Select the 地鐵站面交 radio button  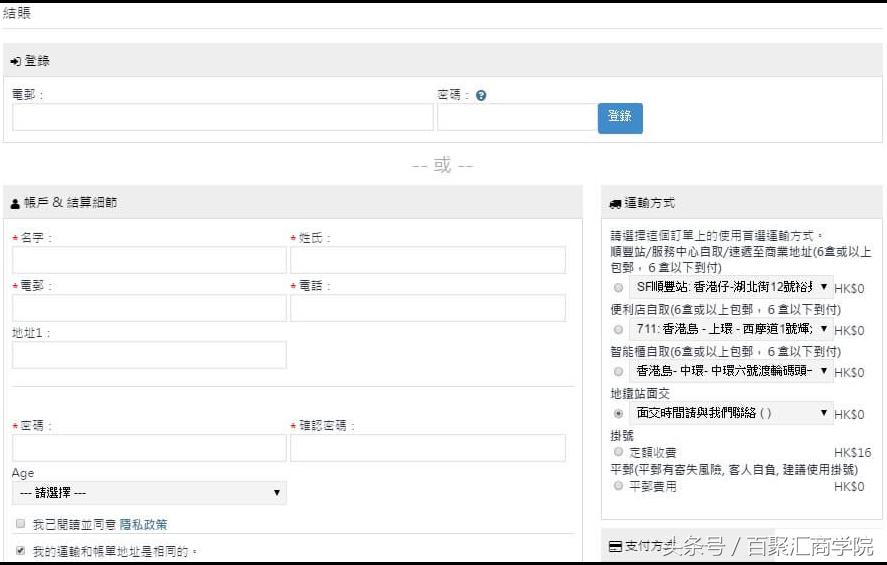click(618, 414)
